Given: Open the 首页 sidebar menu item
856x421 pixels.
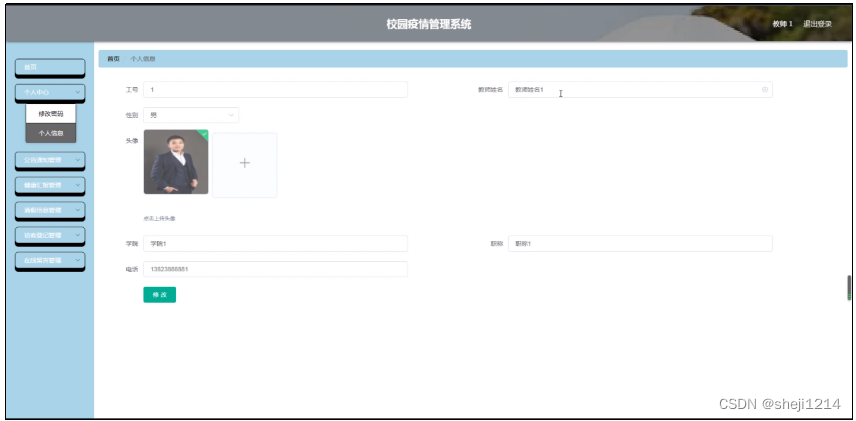Looking at the screenshot, I should (x=50, y=67).
